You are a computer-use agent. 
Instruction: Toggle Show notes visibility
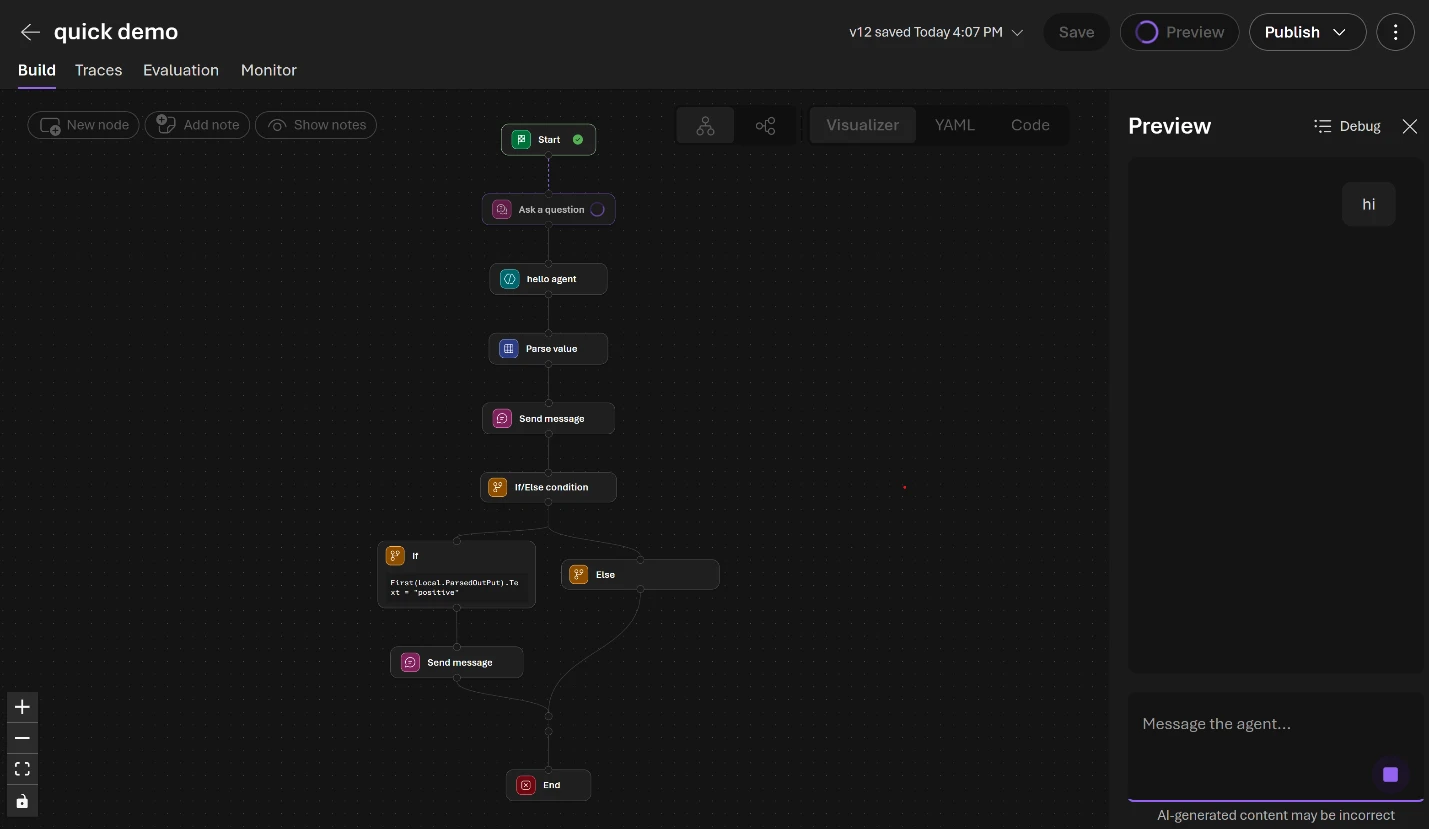[x=316, y=125]
